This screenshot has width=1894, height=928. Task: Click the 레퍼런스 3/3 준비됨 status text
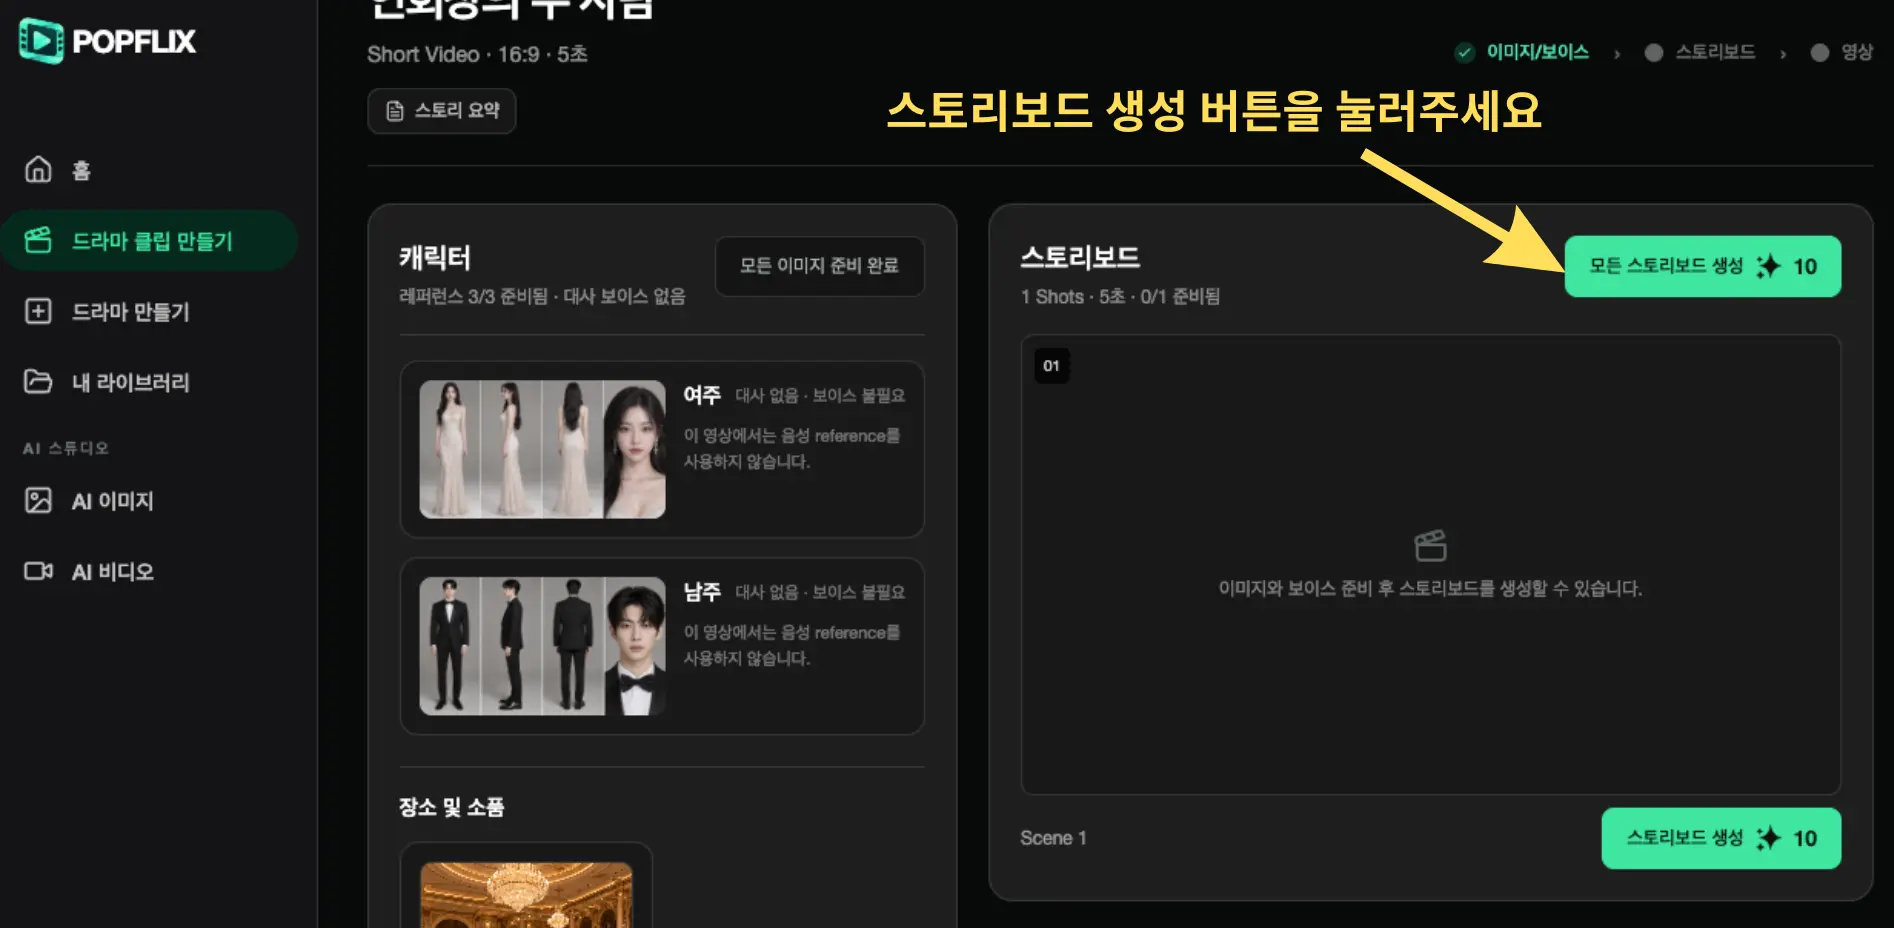(473, 296)
